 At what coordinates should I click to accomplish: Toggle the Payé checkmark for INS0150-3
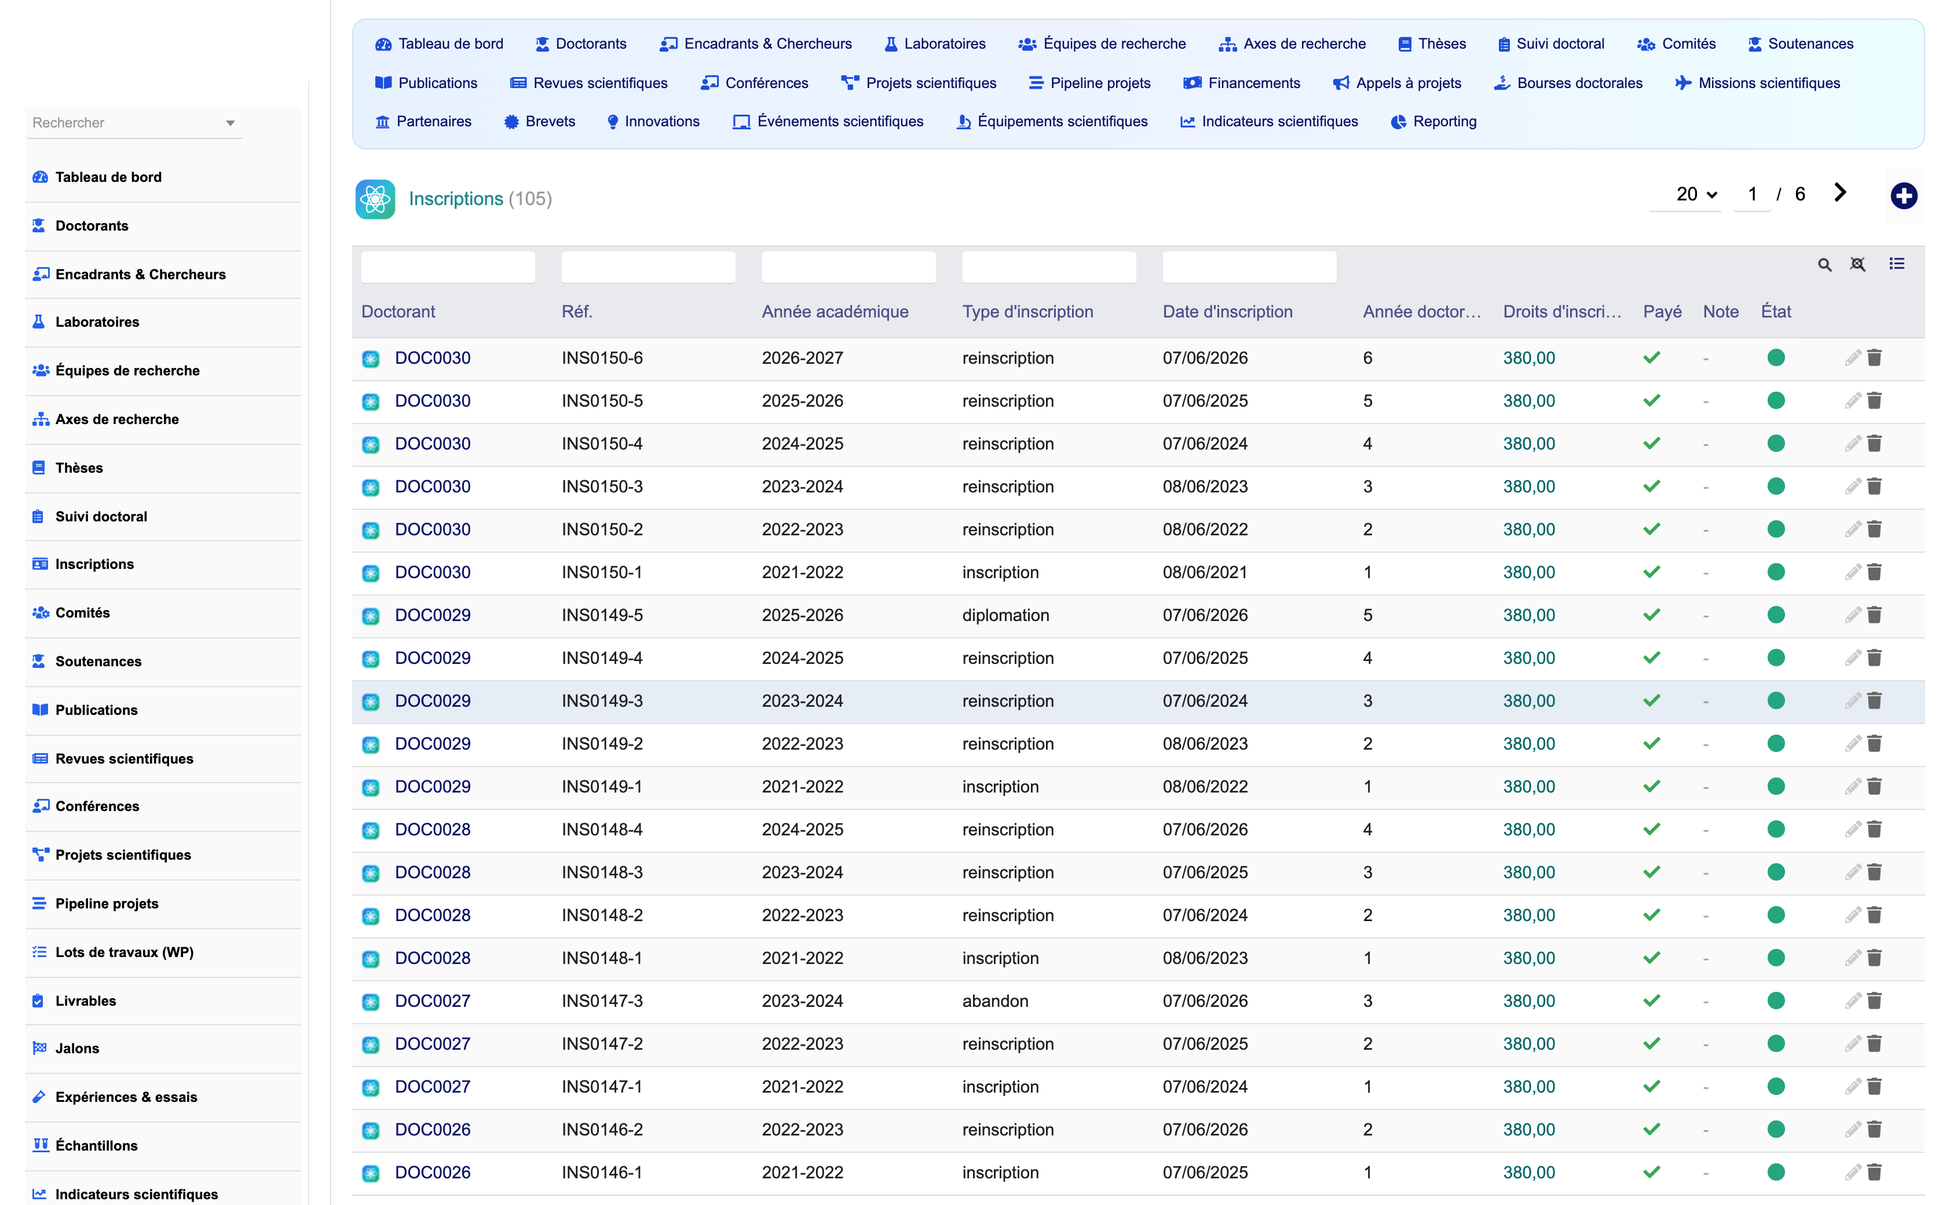pos(1652,487)
